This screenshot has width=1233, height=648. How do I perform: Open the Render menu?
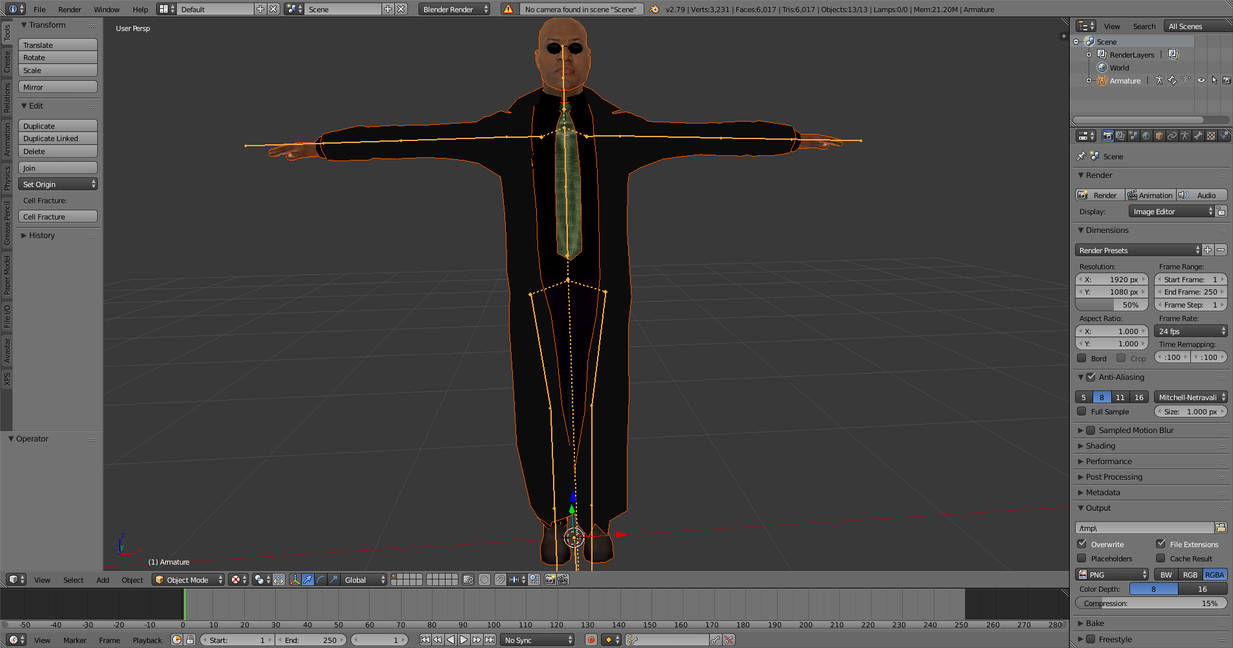[x=69, y=9]
